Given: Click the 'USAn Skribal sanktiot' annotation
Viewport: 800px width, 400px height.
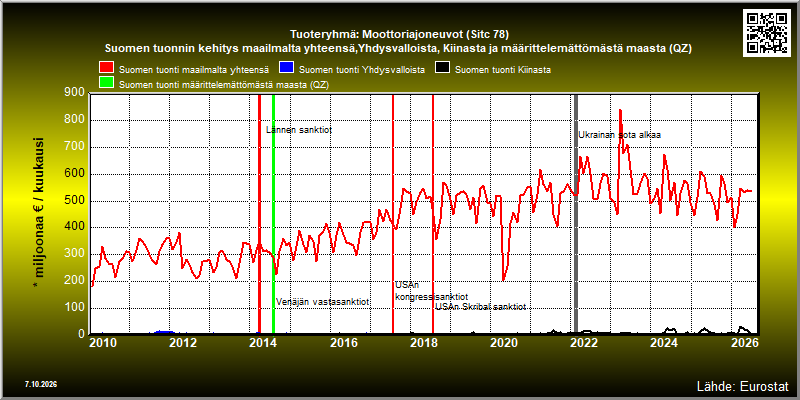Looking at the screenshot, I should (x=481, y=307).
